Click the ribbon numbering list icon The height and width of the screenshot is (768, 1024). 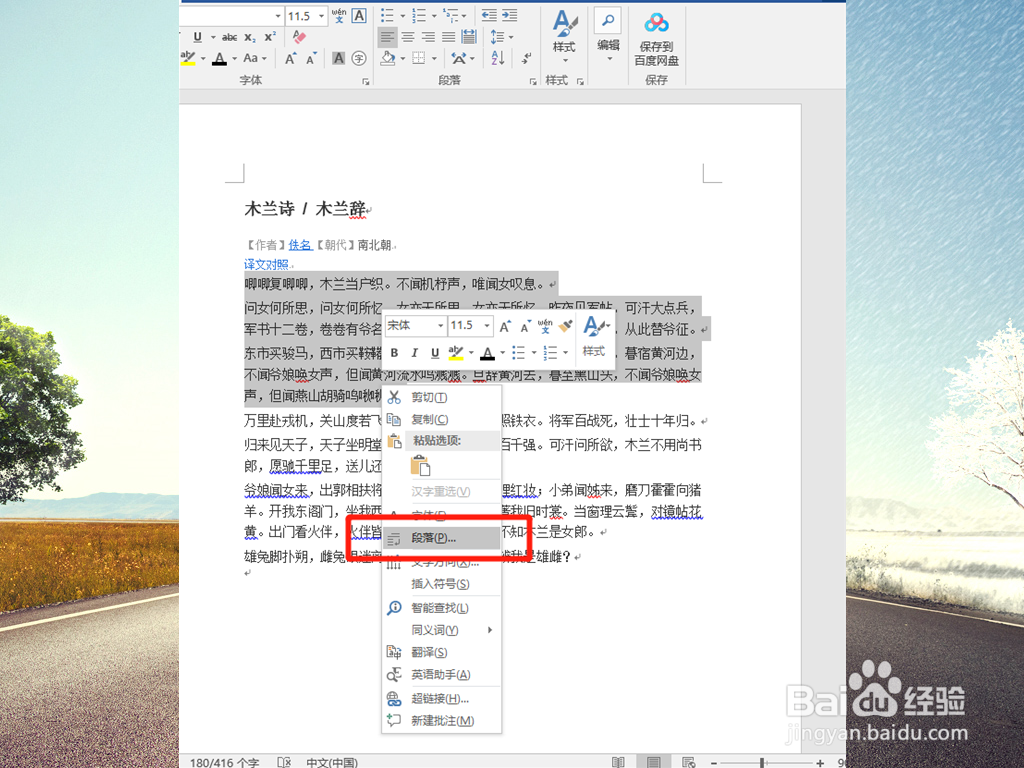click(419, 15)
